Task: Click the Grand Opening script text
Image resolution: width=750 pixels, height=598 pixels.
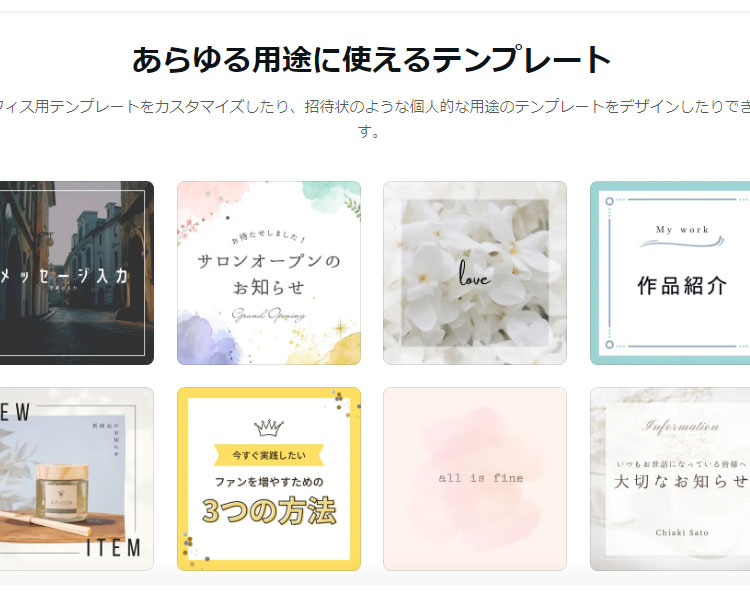Action: (x=269, y=315)
